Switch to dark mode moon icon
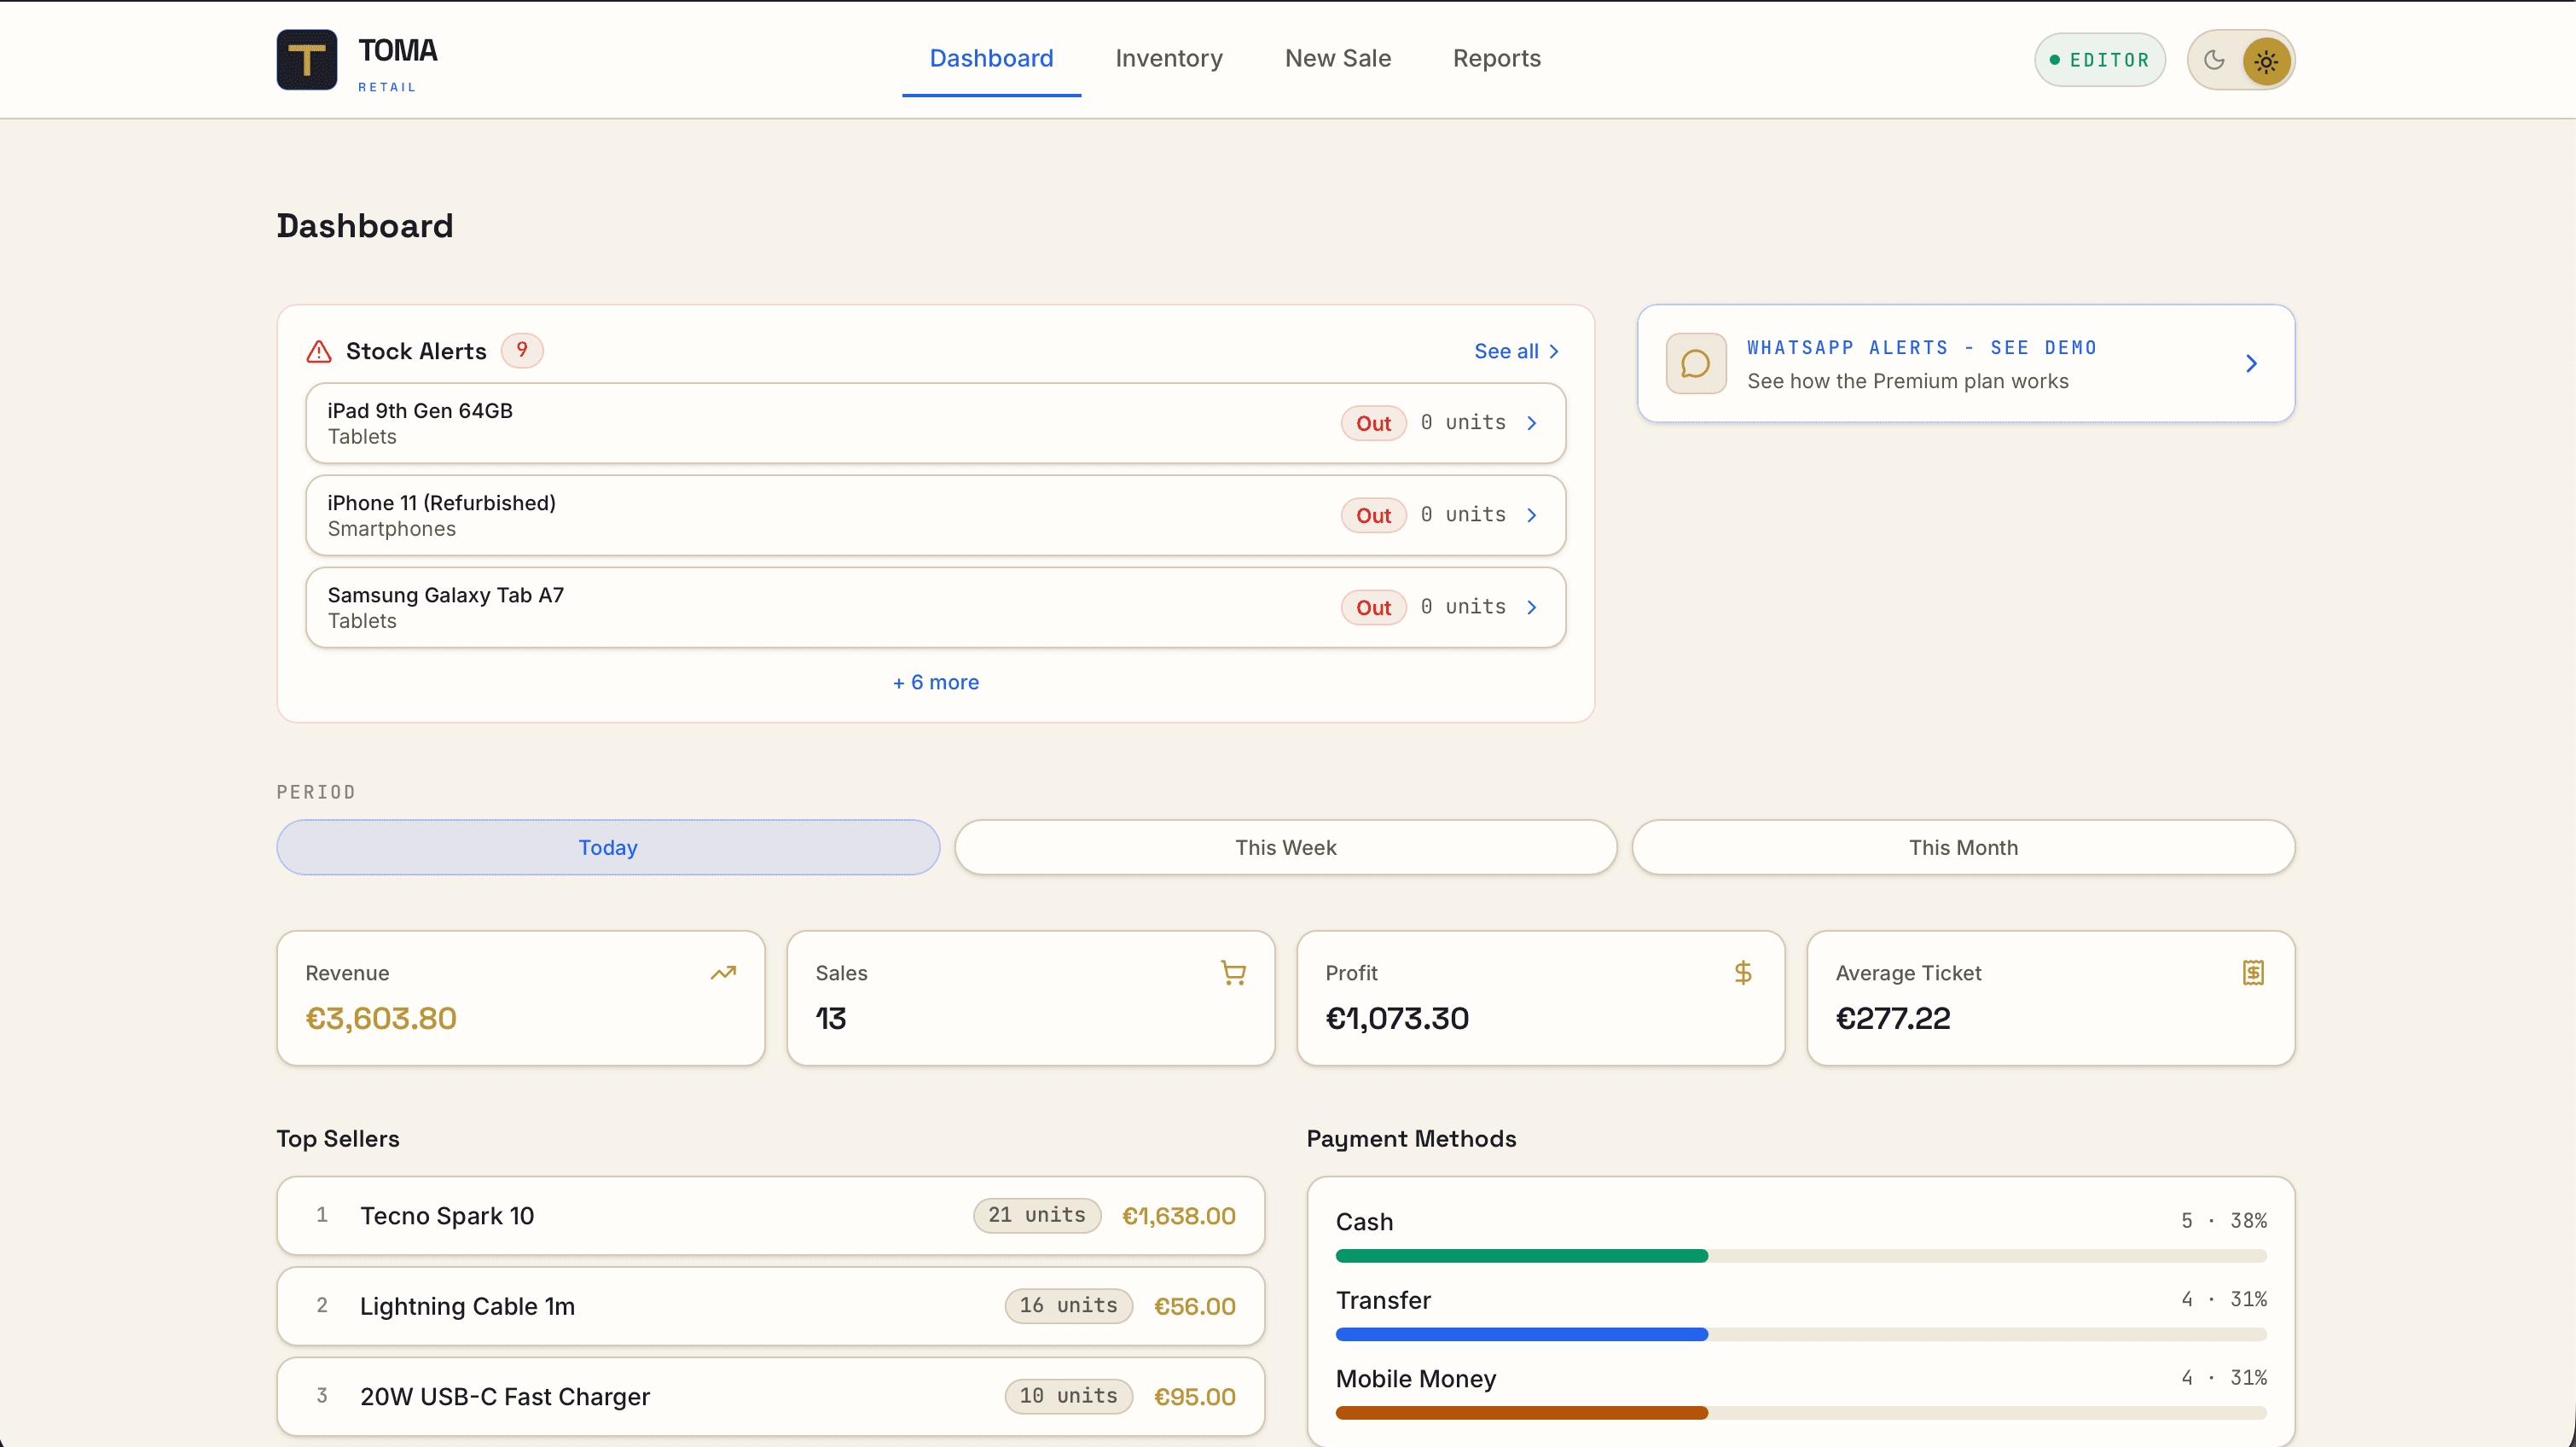Viewport: 2576px width, 1447px height. pyautogui.click(x=2214, y=60)
